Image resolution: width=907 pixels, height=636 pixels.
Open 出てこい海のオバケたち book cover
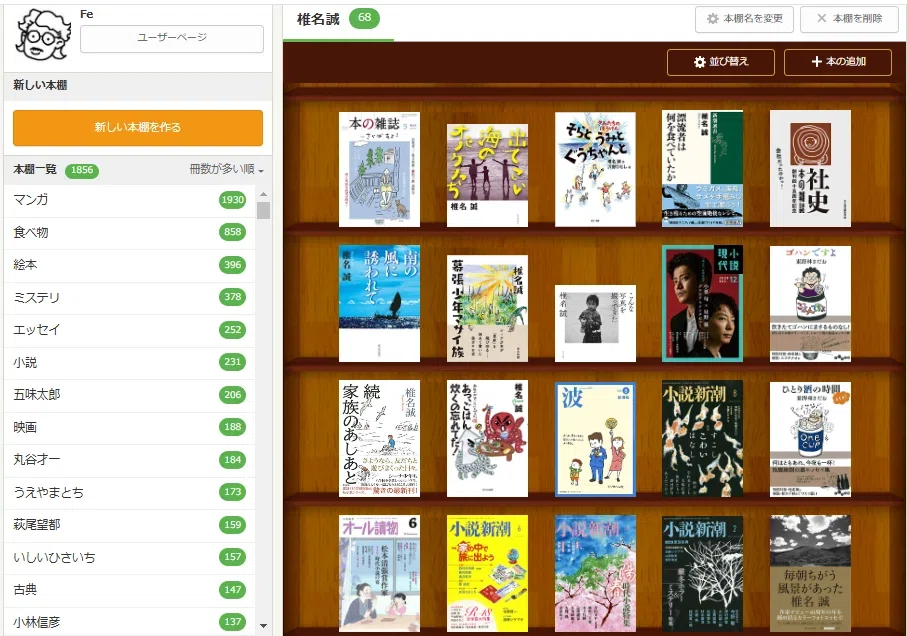click(488, 175)
